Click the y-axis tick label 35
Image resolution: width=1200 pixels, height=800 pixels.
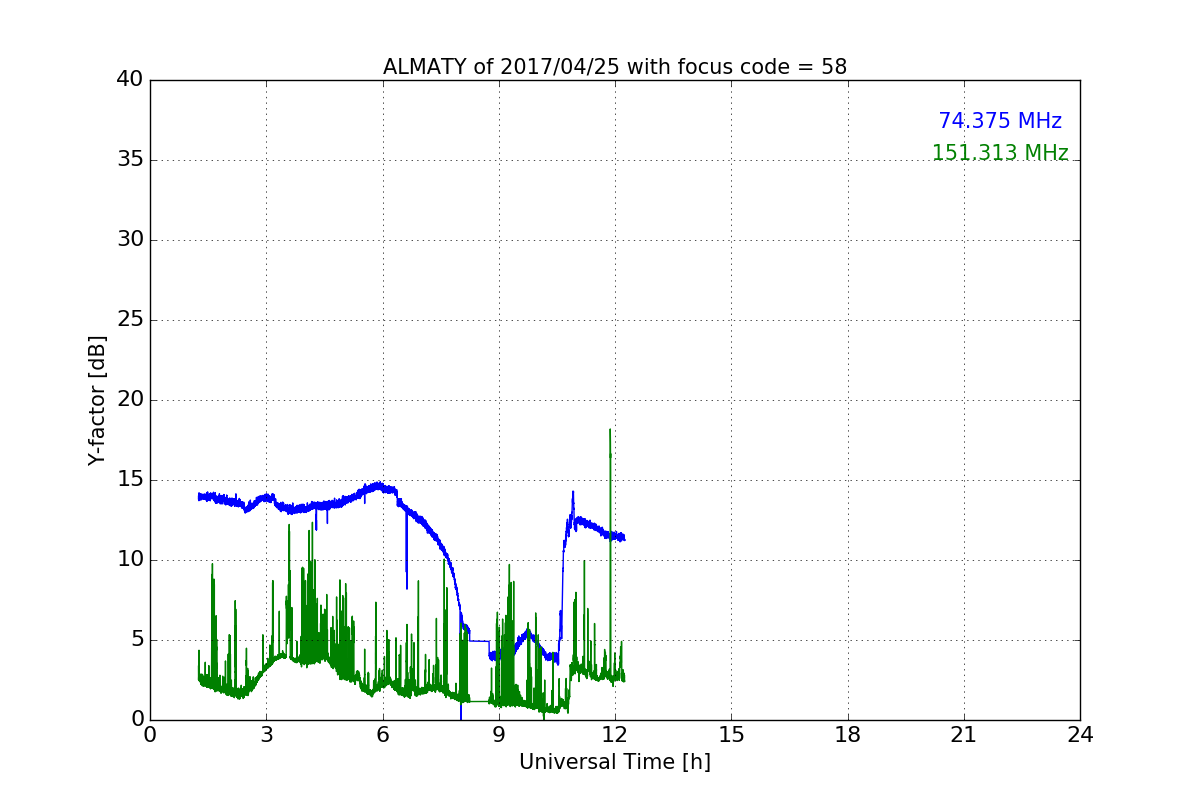point(130,160)
